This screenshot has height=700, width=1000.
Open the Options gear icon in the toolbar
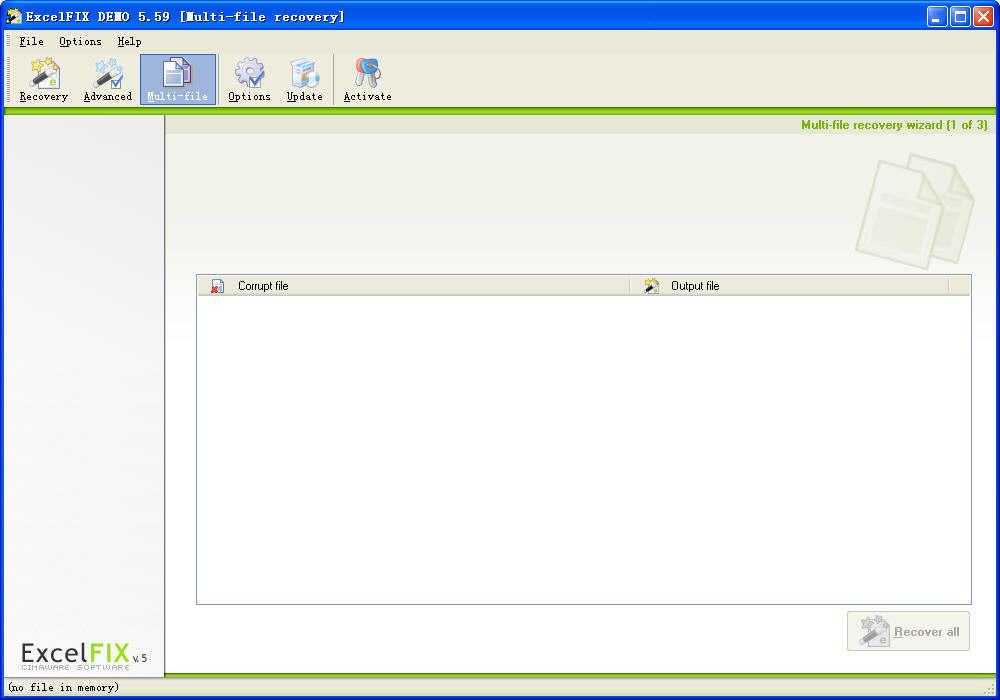249,80
